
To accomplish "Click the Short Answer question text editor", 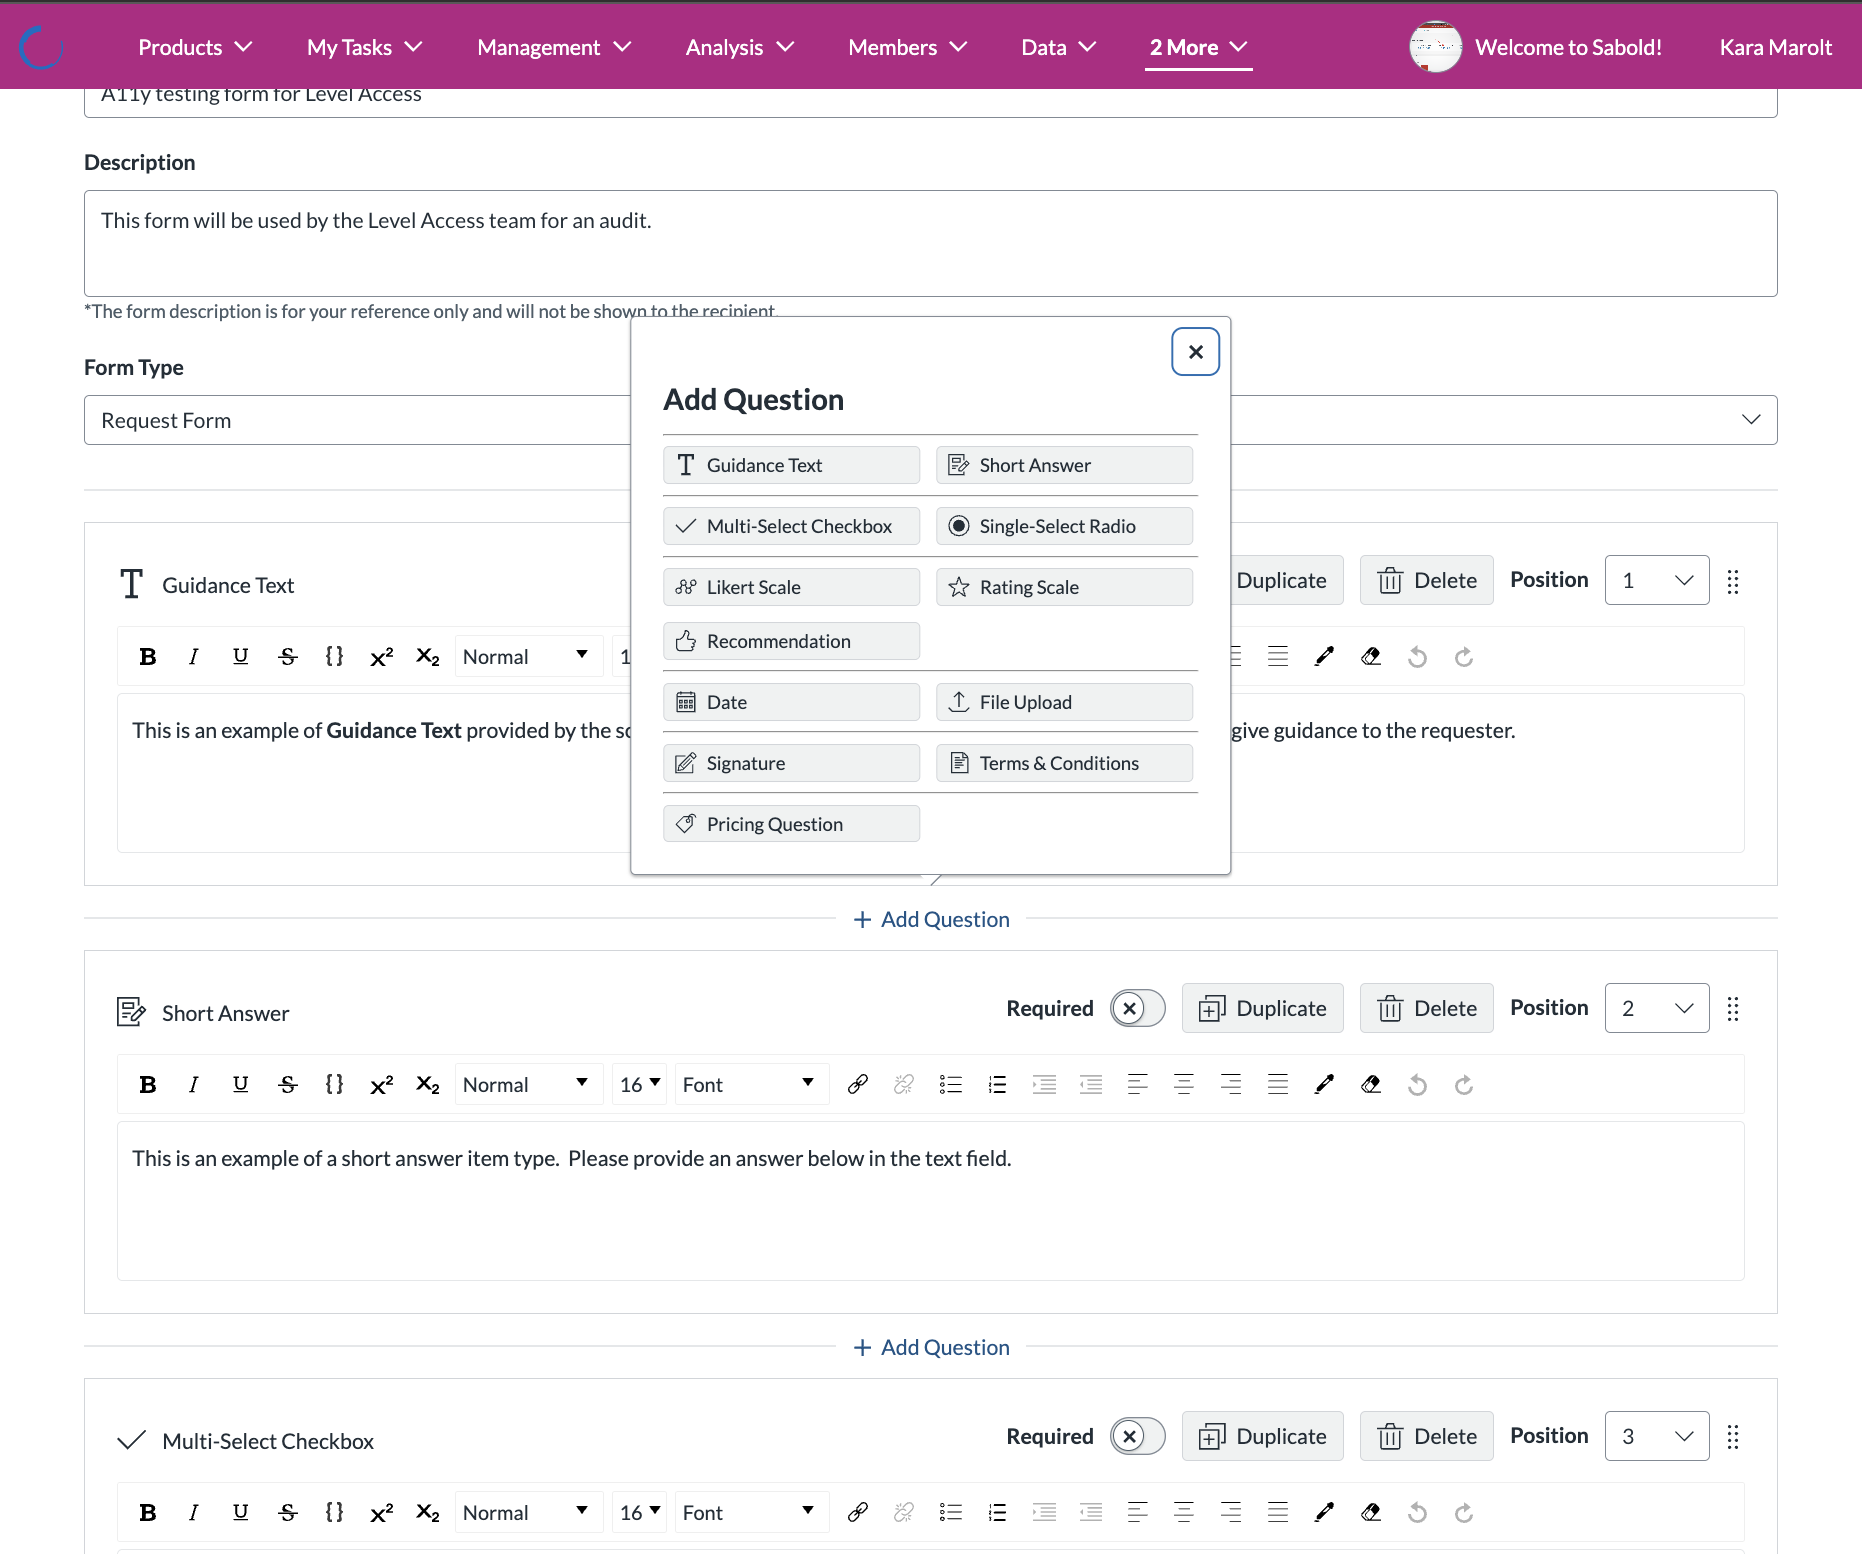I will 930,1201.
